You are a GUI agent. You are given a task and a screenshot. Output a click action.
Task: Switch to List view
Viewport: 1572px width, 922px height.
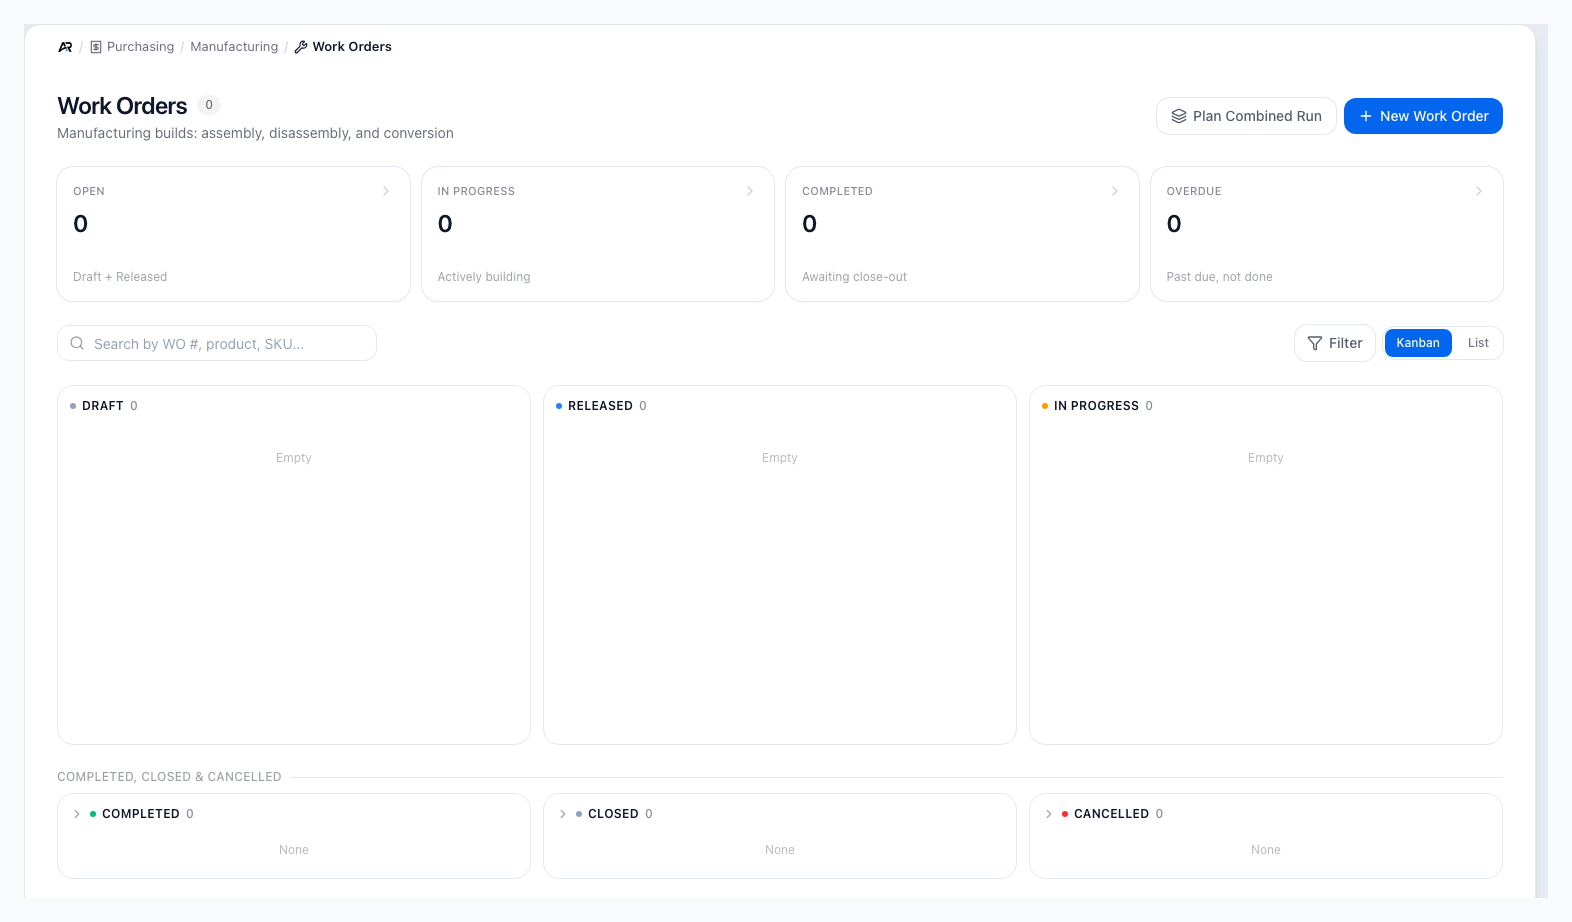tap(1478, 343)
